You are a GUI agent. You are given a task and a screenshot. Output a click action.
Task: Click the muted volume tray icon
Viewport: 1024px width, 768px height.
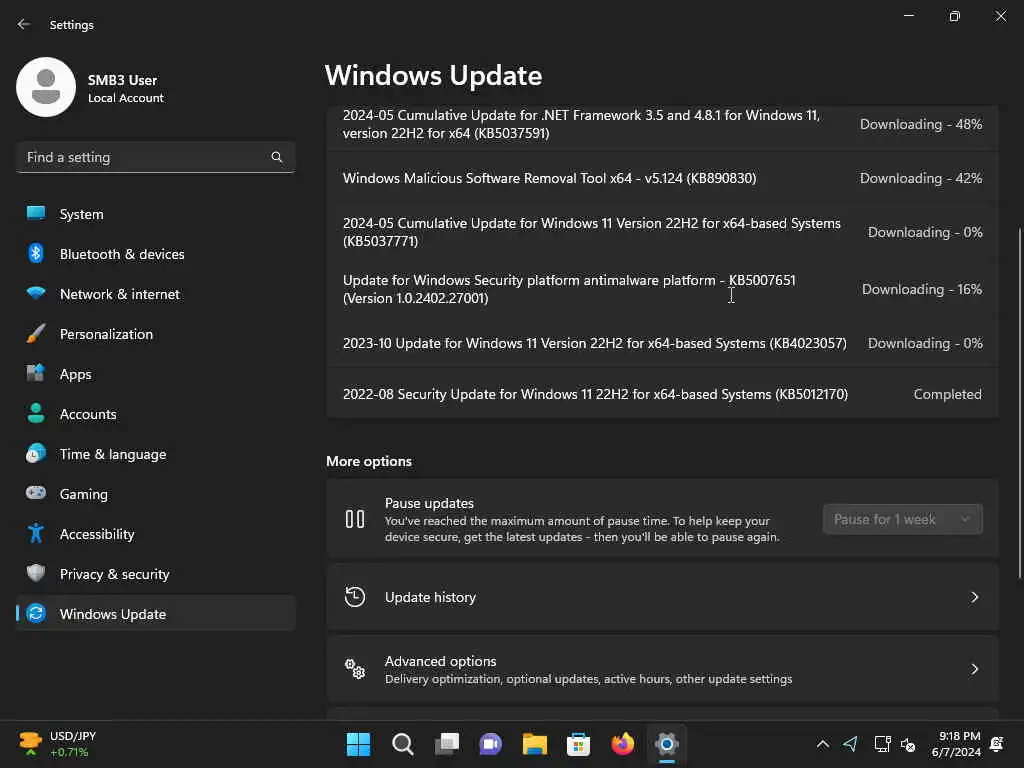click(x=908, y=744)
